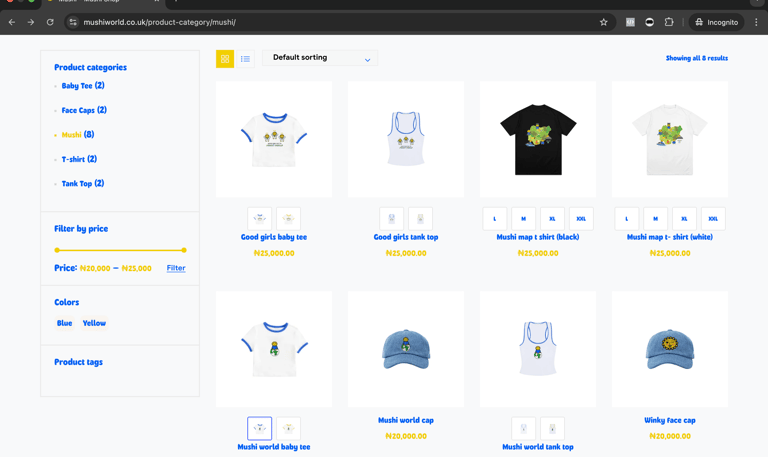
Task: Go back to previous page
Action: coord(12,22)
